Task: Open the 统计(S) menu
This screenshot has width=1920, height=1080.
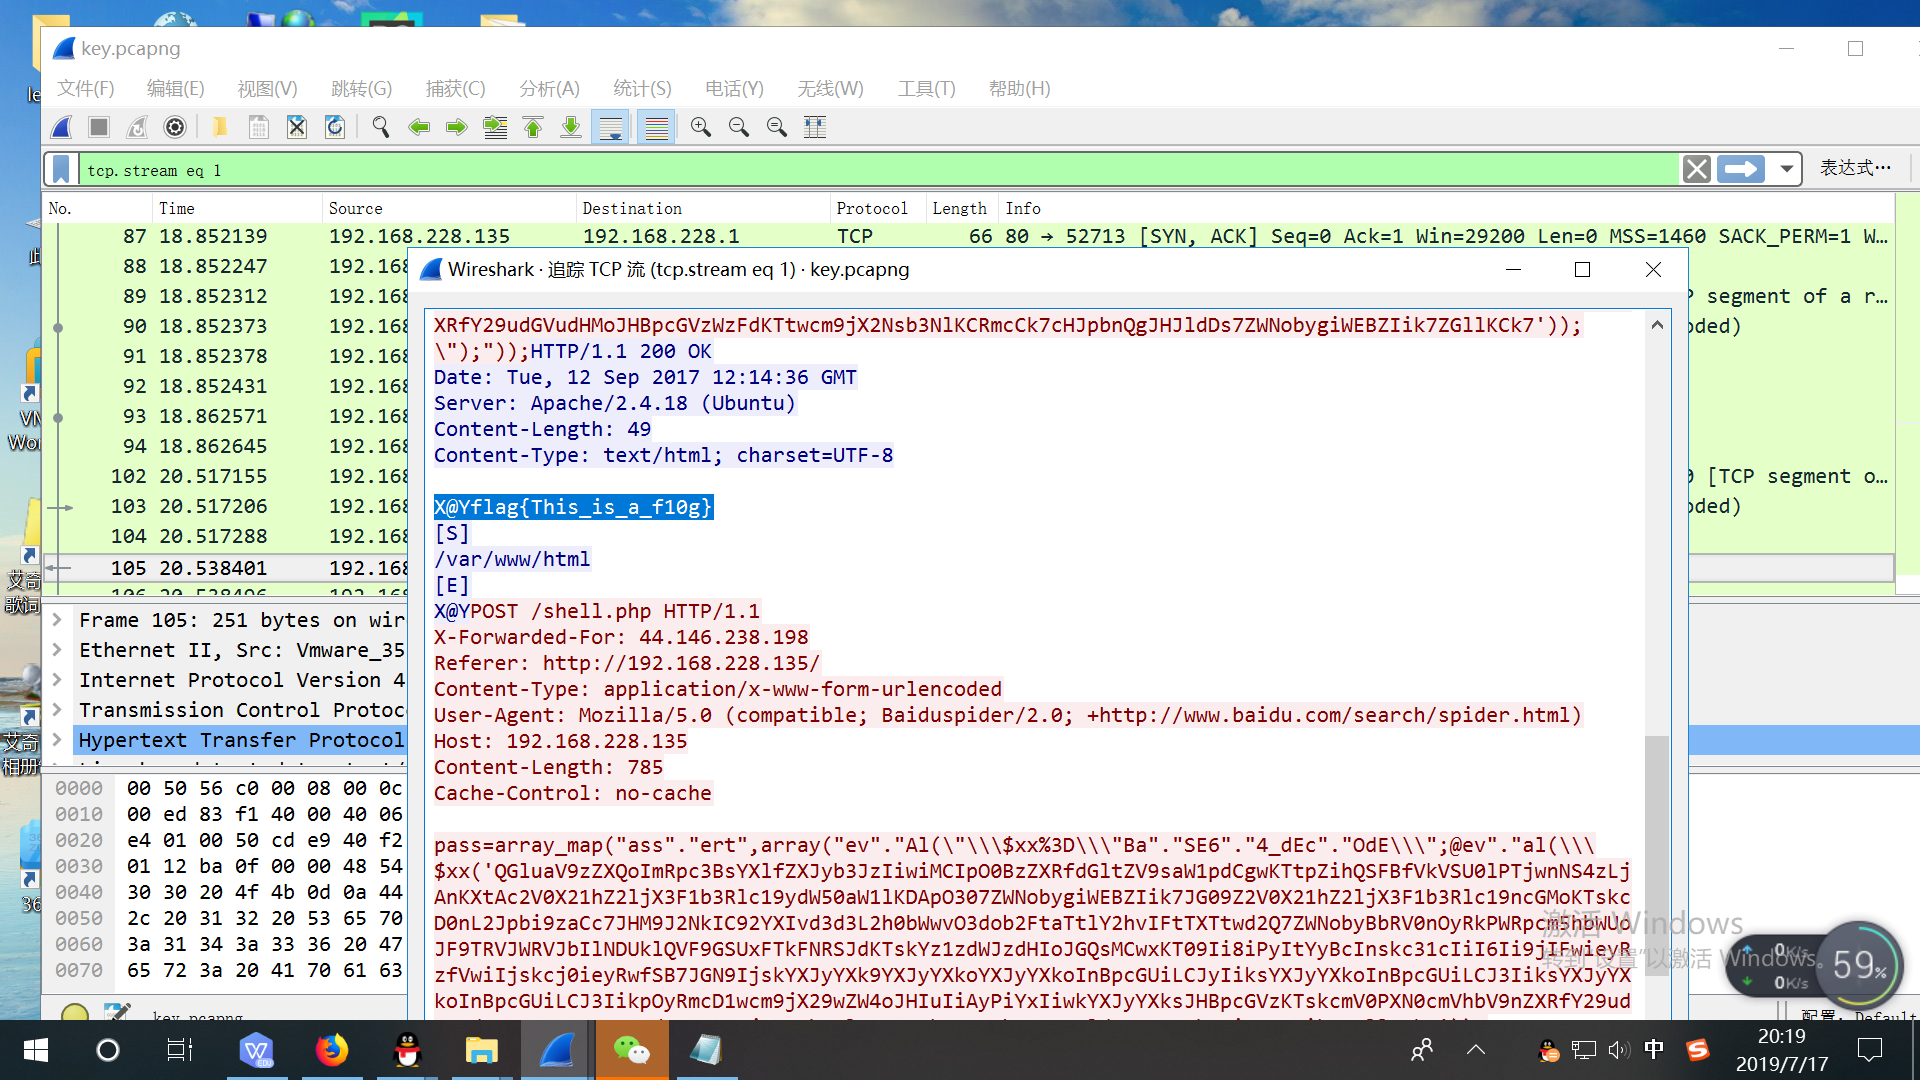Action: pos(642,88)
